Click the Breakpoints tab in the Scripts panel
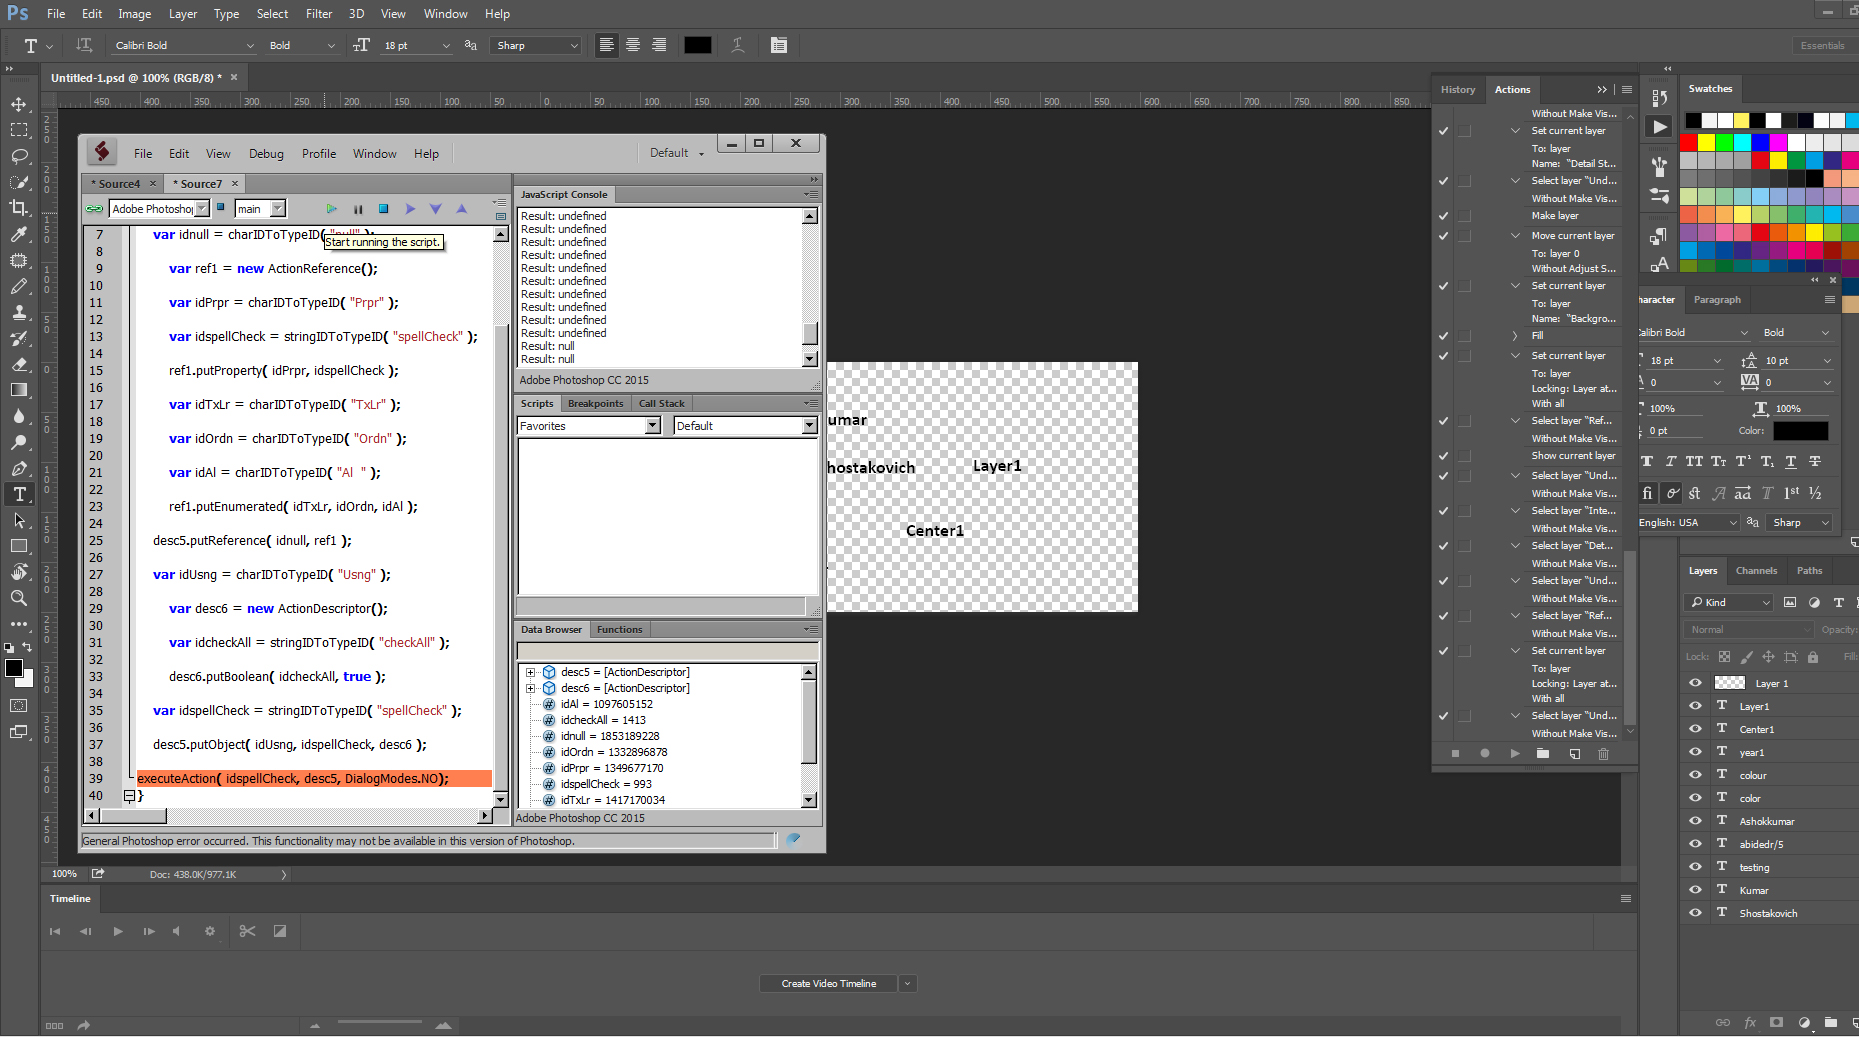This screenshot has width=1859, height=1038. [x=595, y=403]
